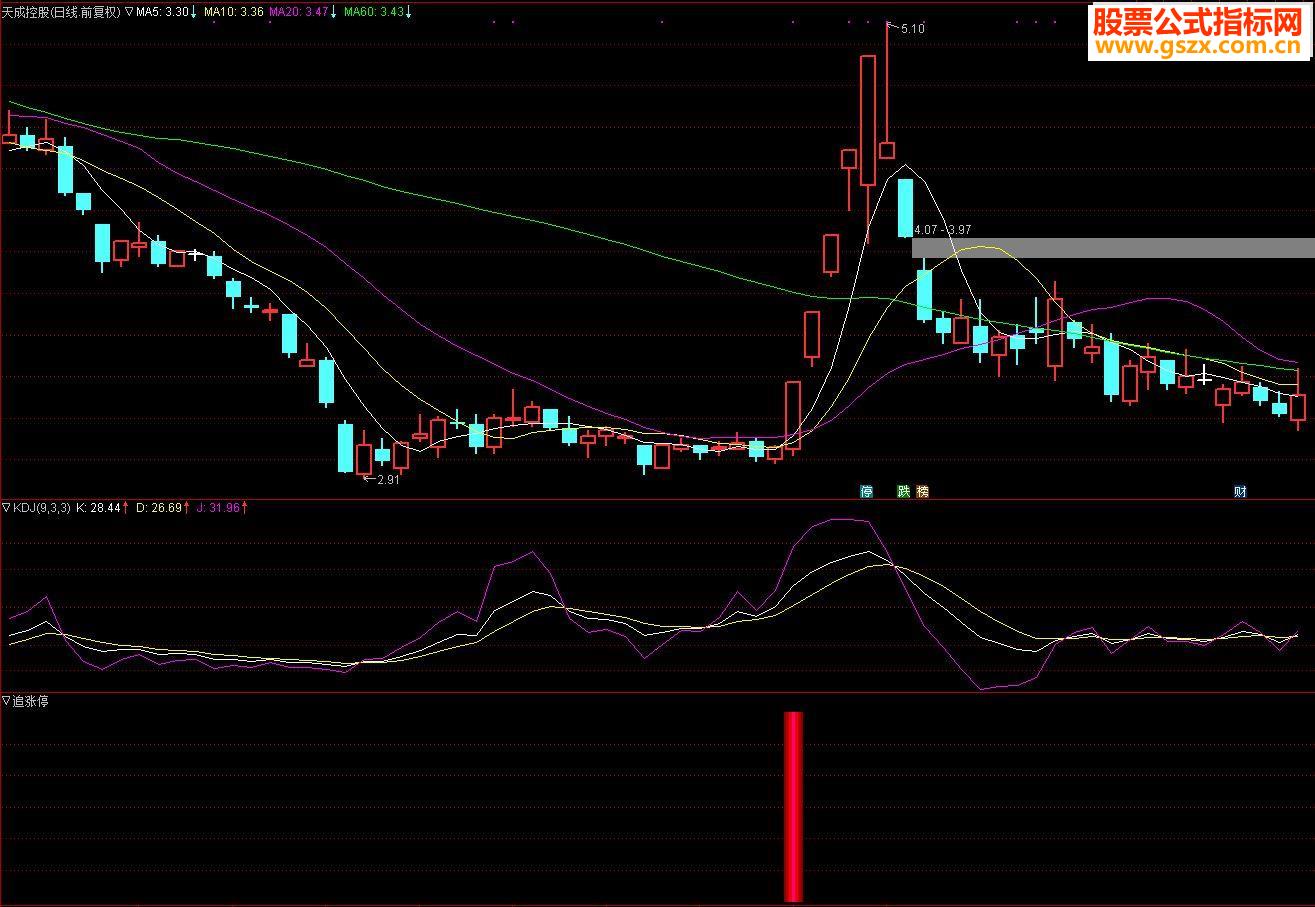1315x907 pixels.
Task: Open the 财 financial report marker
Action: point(1240,491)
